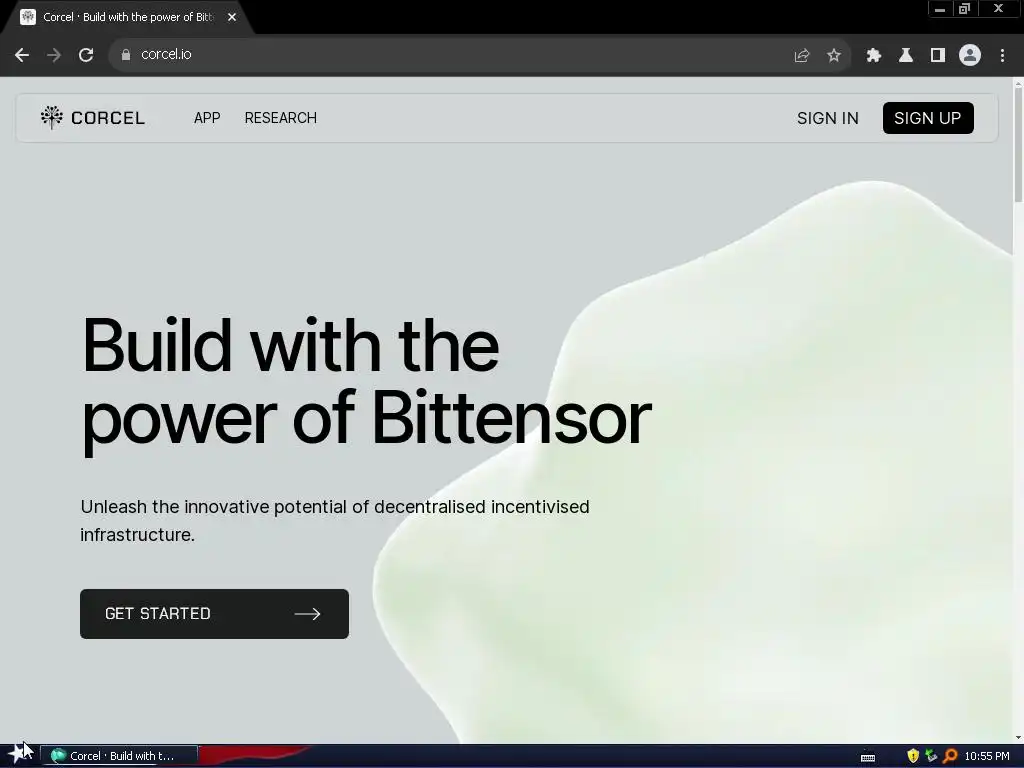The height and width of the screenshot is (768, 1024).
Task: Click the orange magnifier tray icon
Action: point(950,756)
